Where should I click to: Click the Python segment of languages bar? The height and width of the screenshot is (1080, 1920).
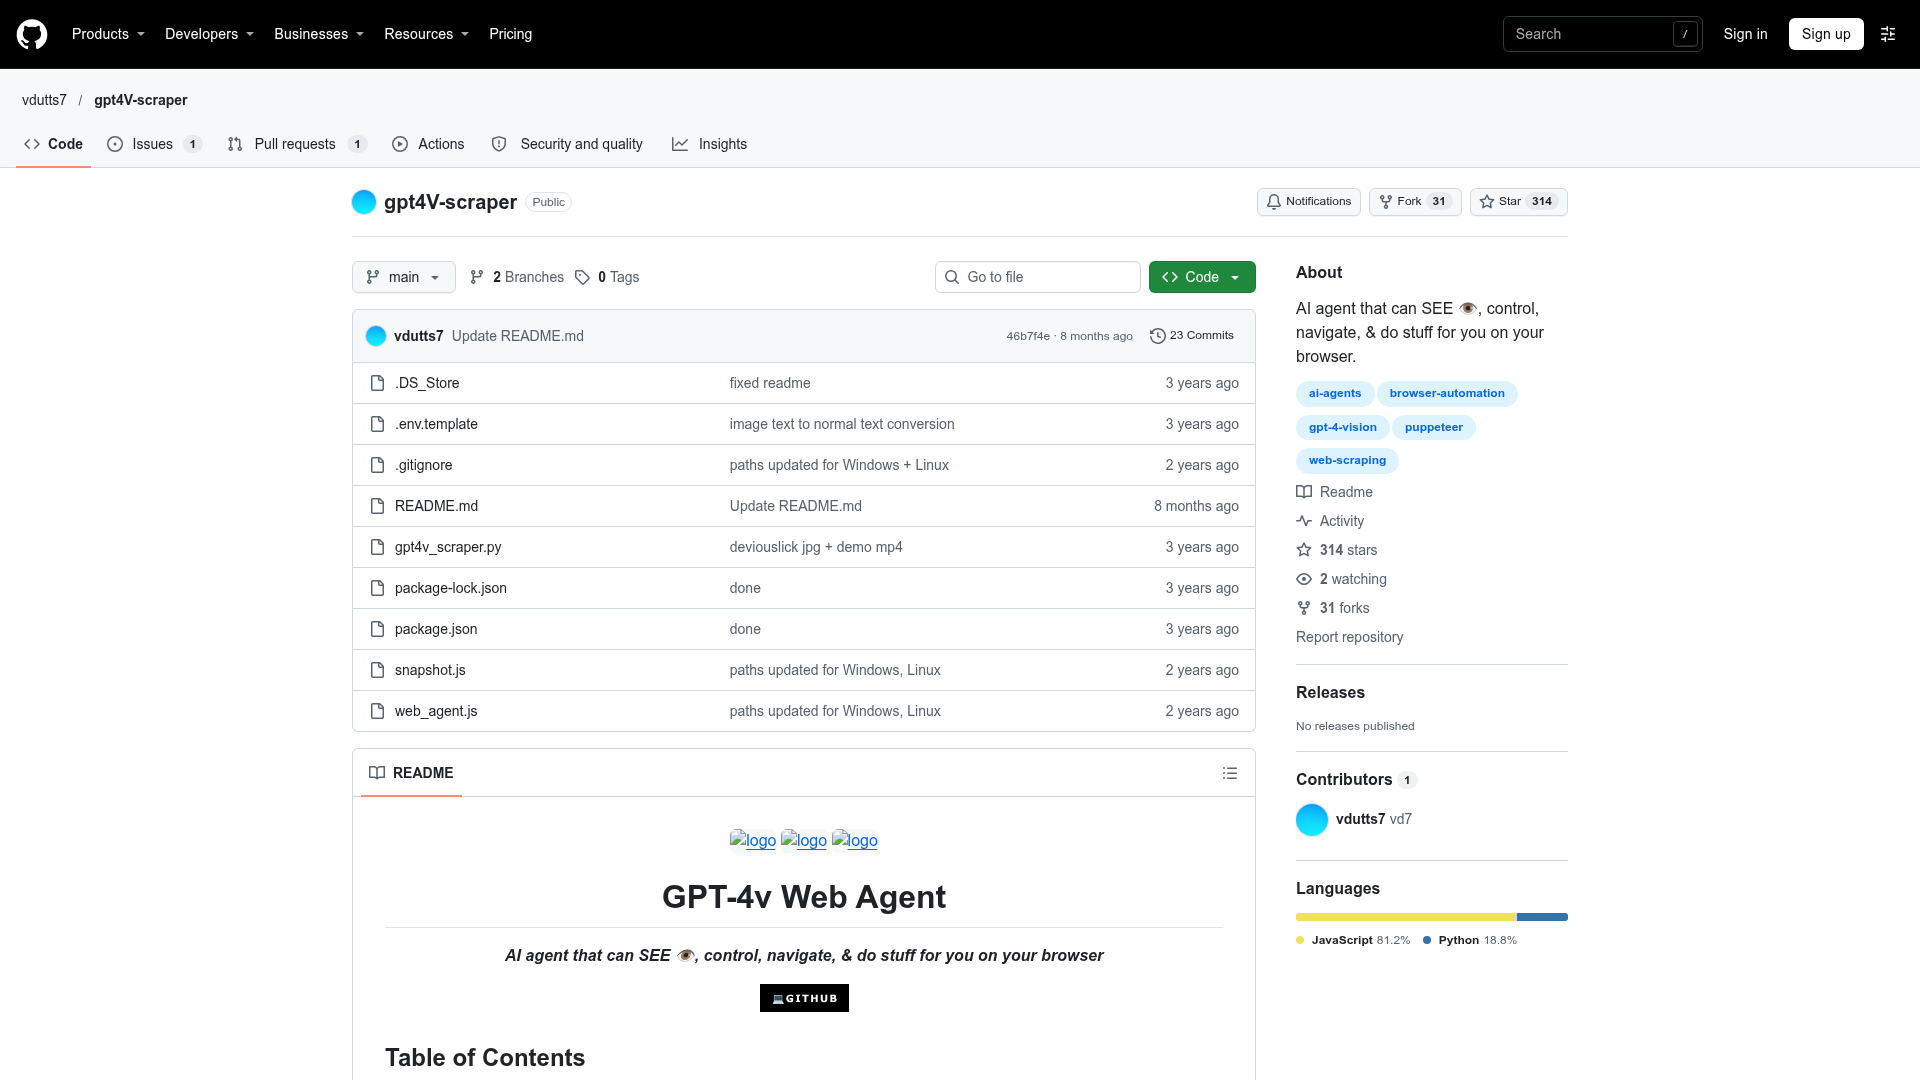[x=1542, y=917]
